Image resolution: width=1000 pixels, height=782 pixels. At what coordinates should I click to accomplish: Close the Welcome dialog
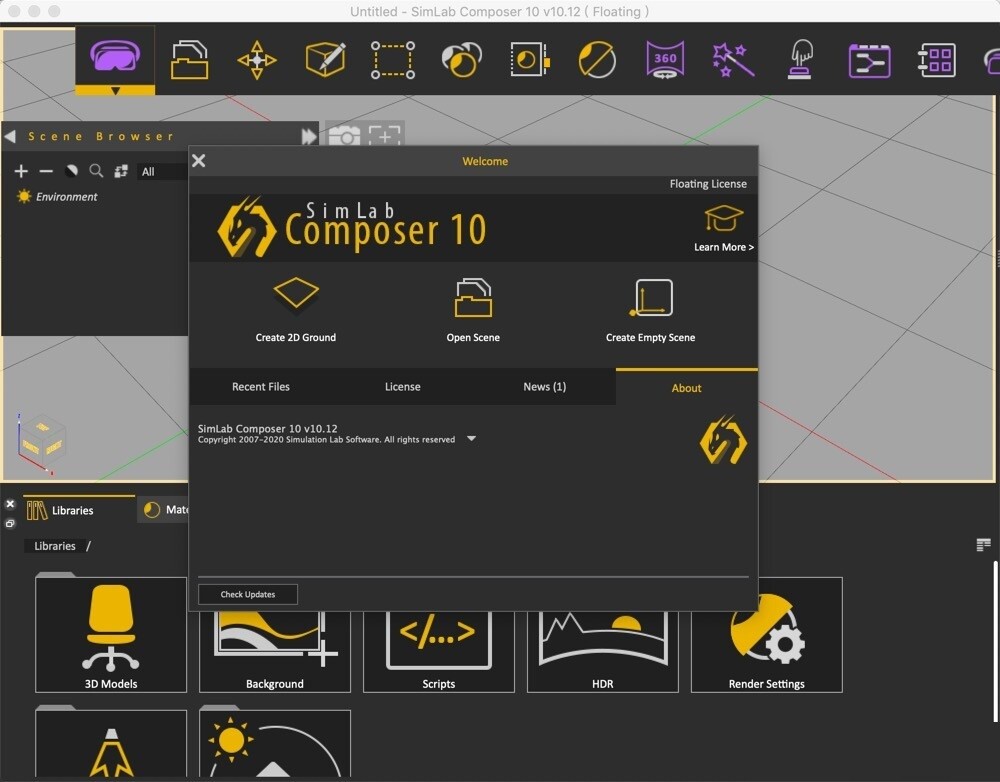198,161
